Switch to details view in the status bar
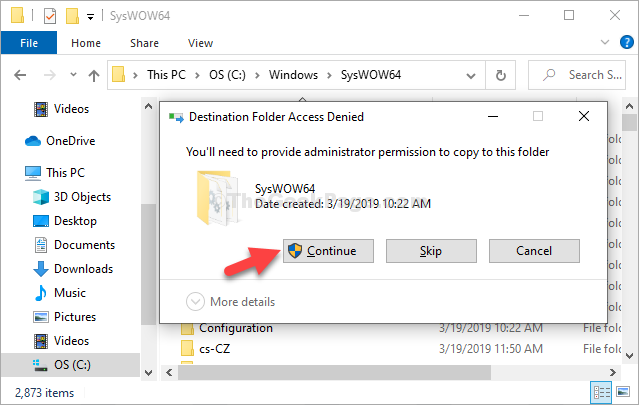 (602, 392)
